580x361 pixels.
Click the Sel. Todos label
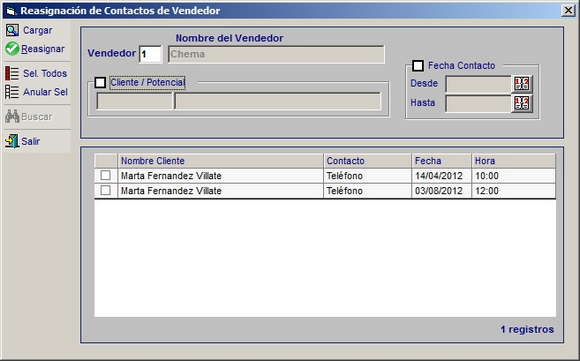[45, 73]
